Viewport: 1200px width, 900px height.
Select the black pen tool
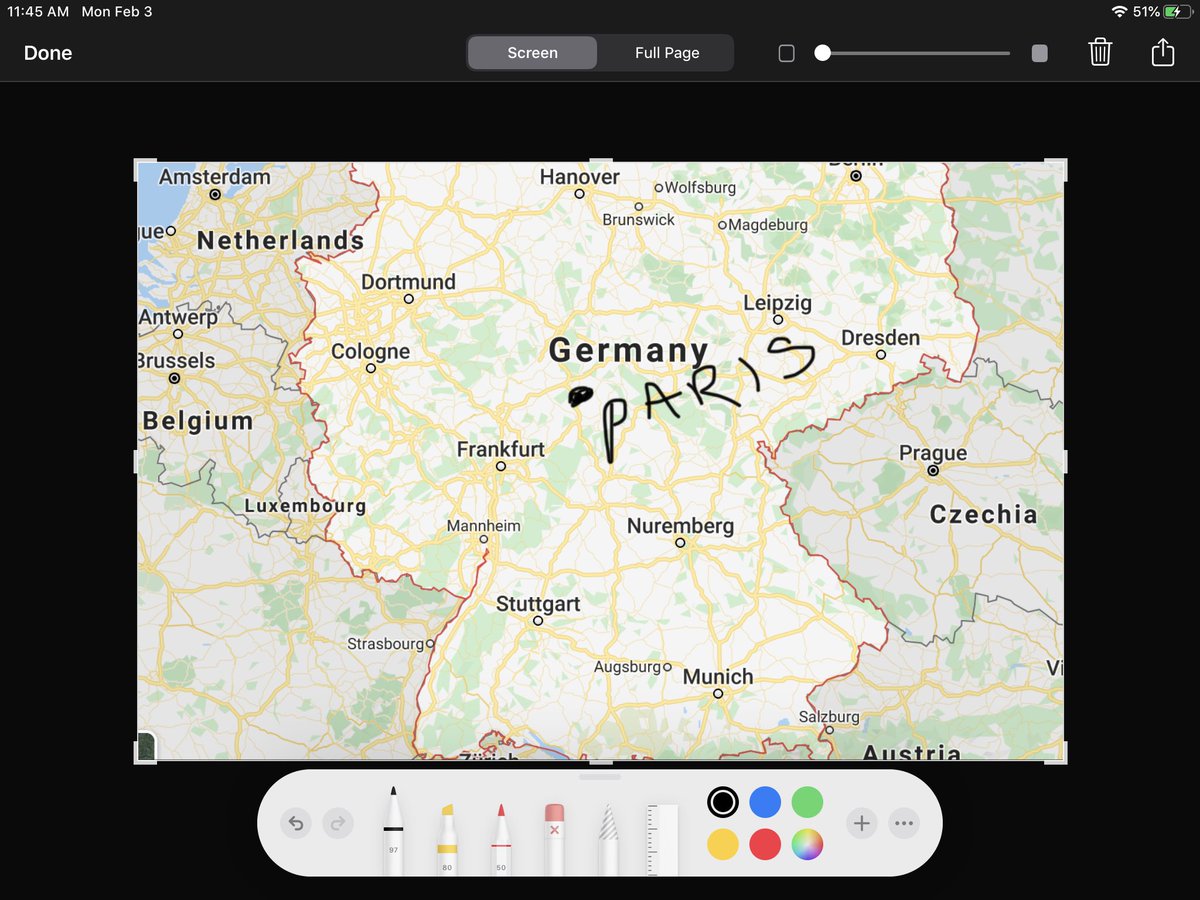[393, 830]
